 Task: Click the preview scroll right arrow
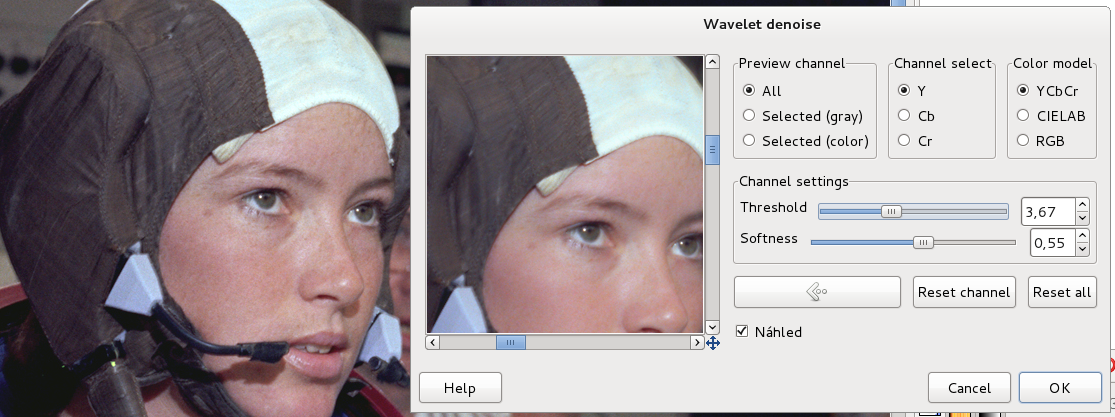pyautogui.click(x=697, y=342)
